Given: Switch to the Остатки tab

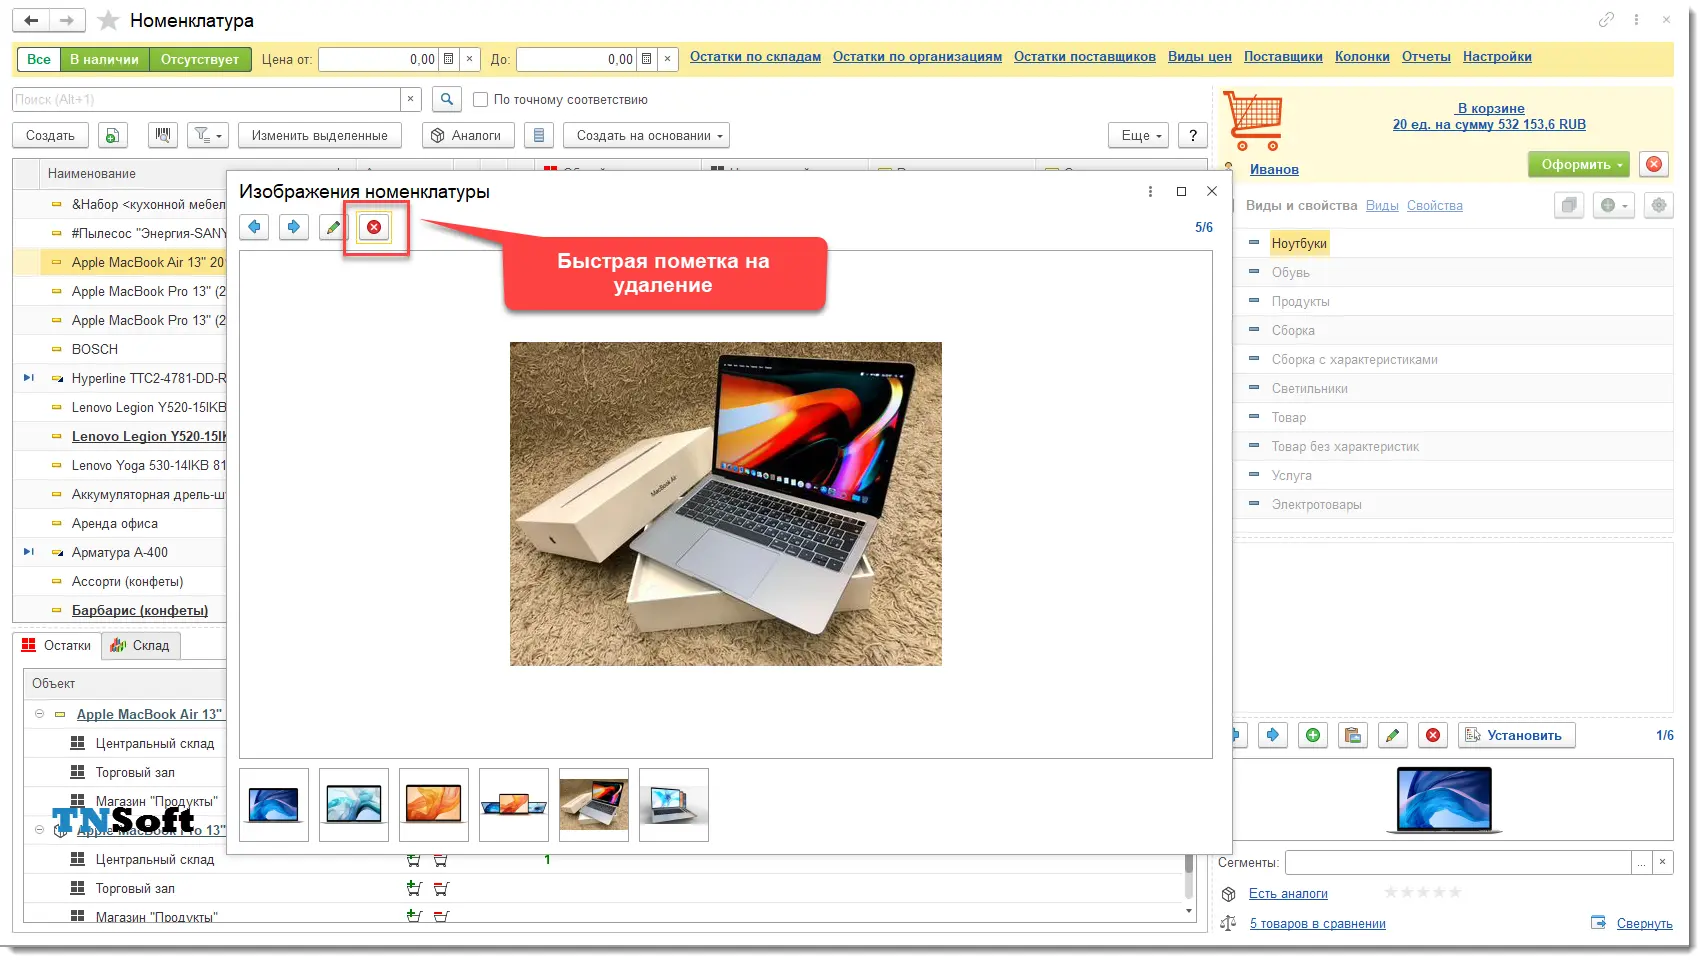Looking at the screenshot, I should point(57,645).
